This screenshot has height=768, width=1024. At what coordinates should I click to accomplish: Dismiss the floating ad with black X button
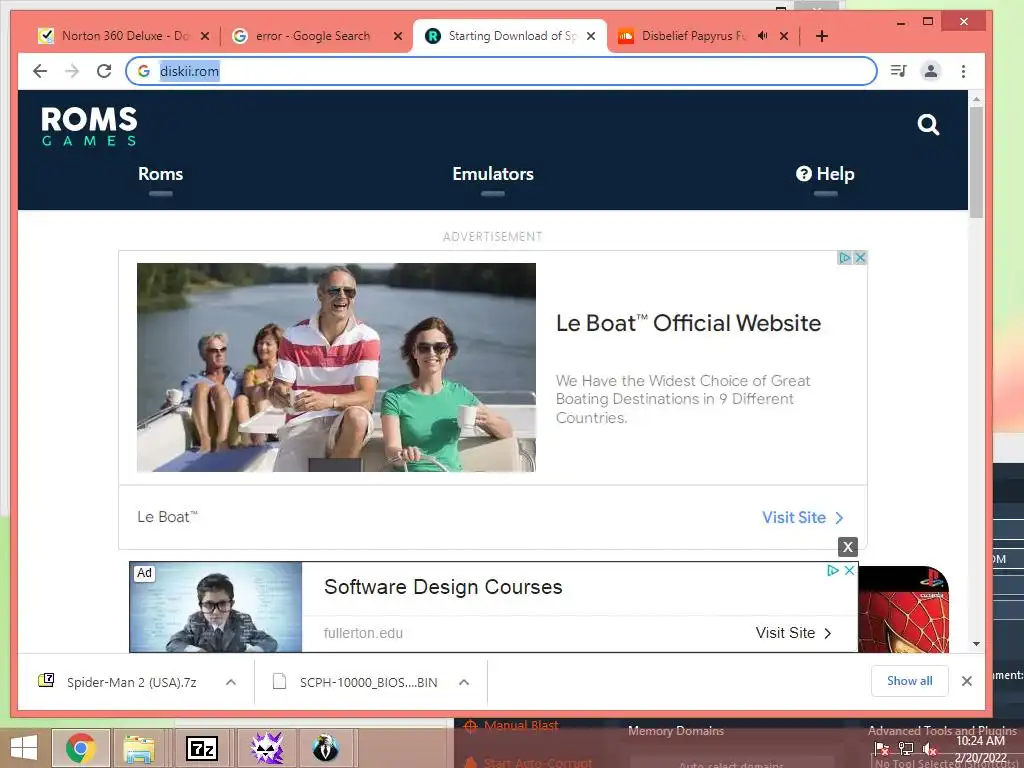click(x=848, y=547)
